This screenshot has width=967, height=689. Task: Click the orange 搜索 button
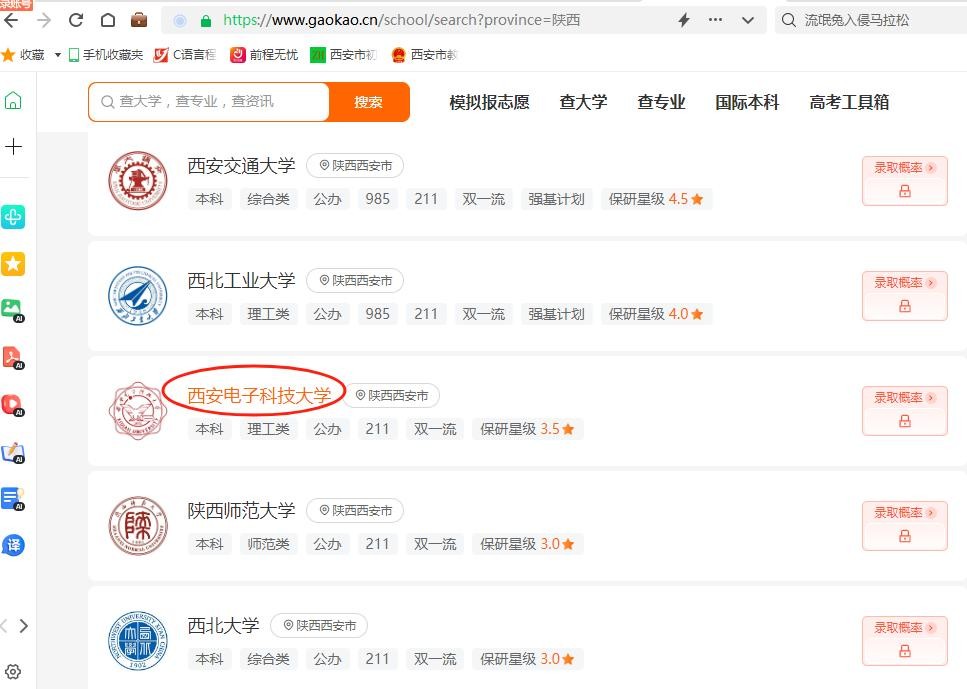point(369,102)
